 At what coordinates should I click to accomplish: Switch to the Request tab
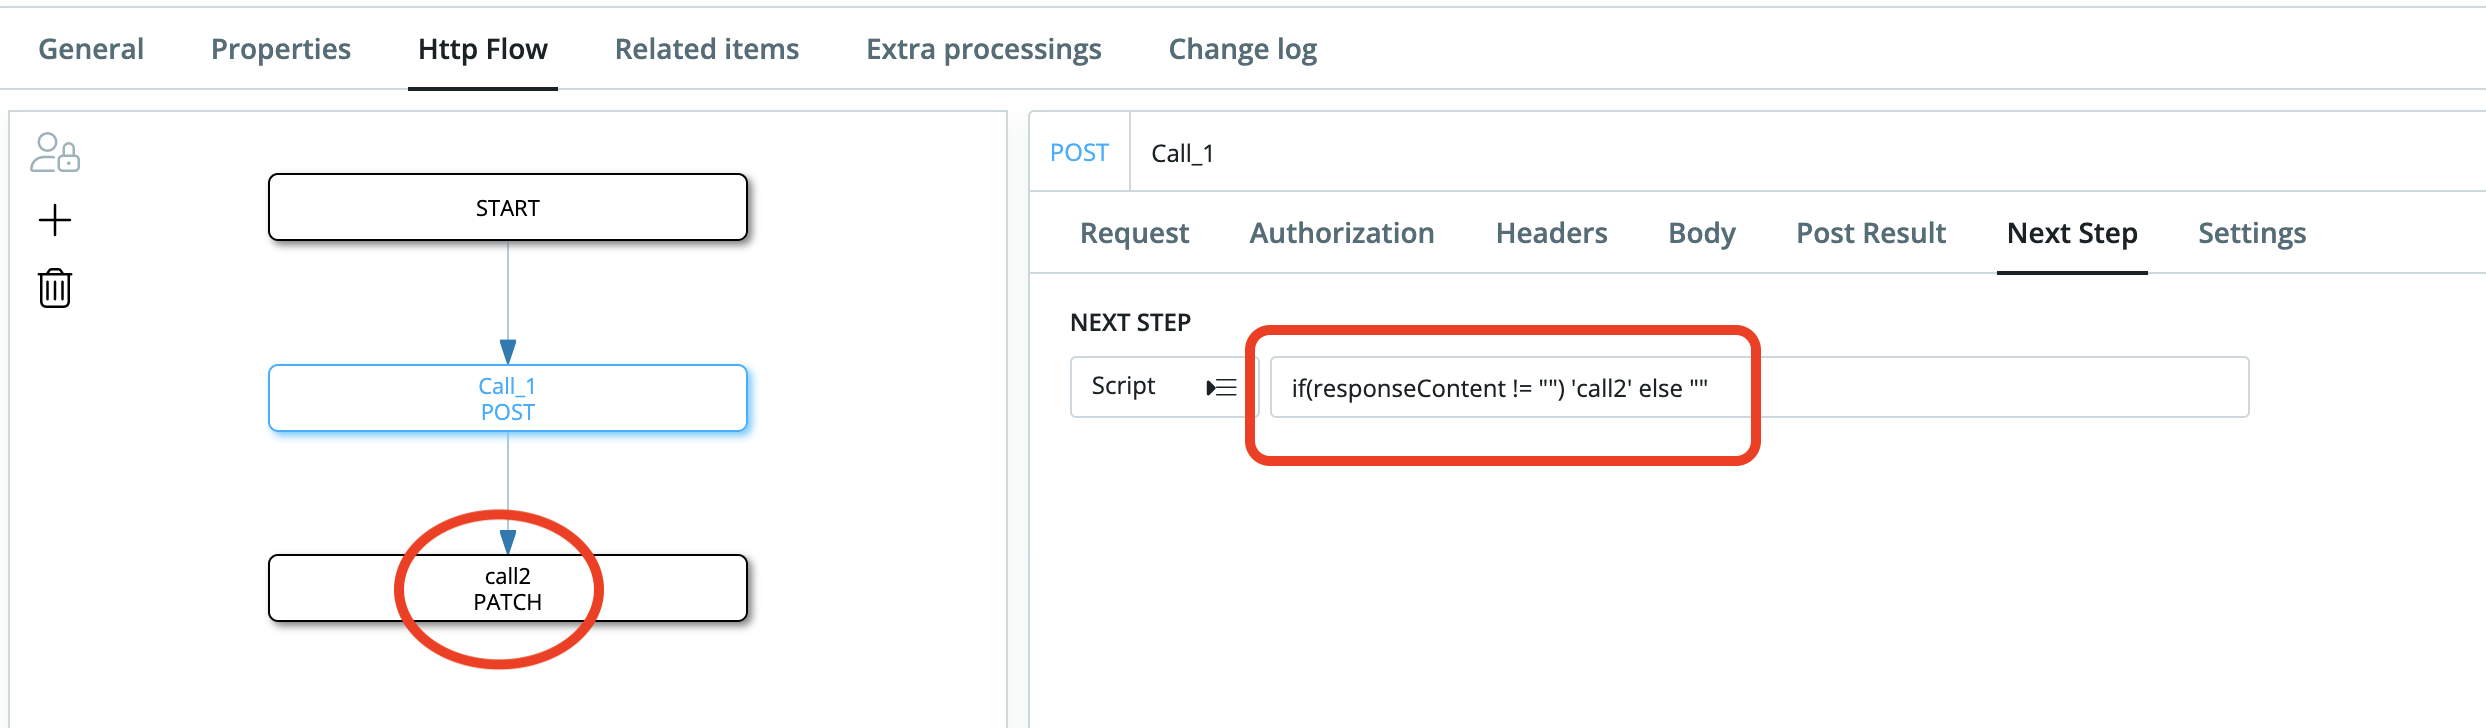pos(1134,233)
